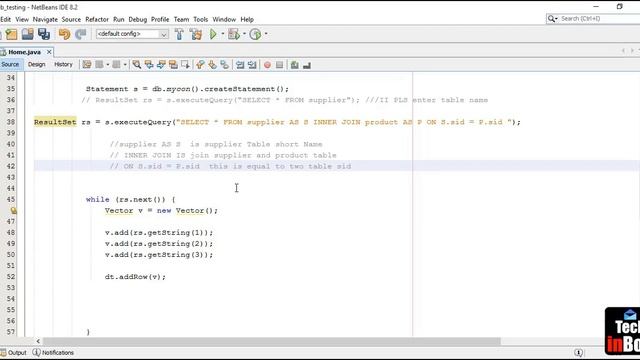Screen dimensions: 640x360
Task: Close the Home.java tab
Action: pyautogui.click(x=49, y=52)
